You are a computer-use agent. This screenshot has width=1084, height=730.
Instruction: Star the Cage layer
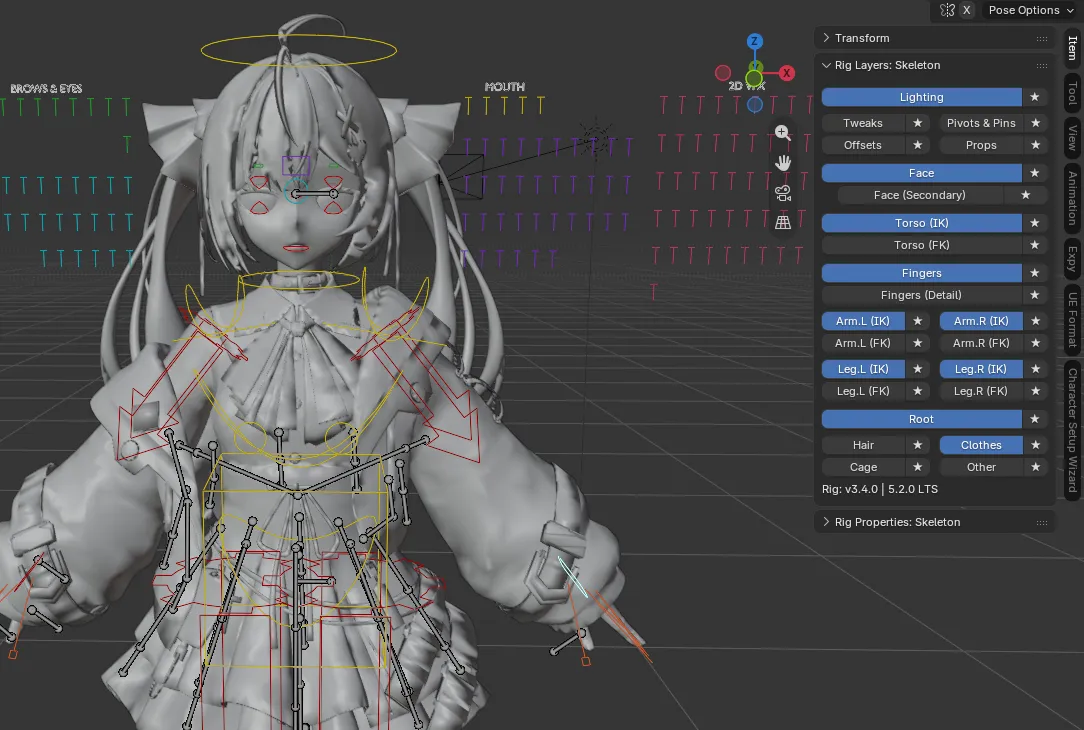point(917,467)
